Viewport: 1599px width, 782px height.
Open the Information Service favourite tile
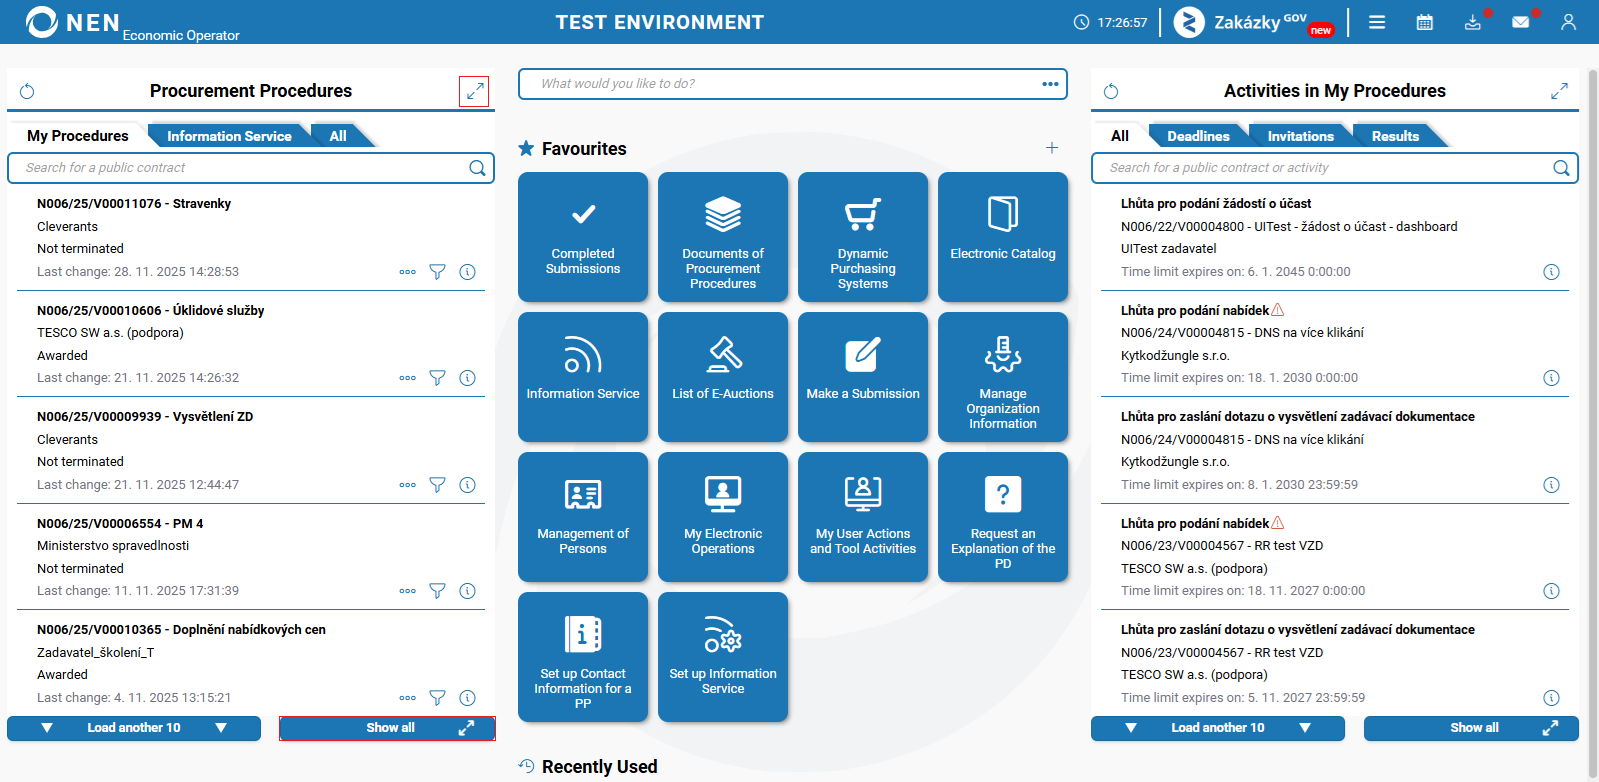583,377
